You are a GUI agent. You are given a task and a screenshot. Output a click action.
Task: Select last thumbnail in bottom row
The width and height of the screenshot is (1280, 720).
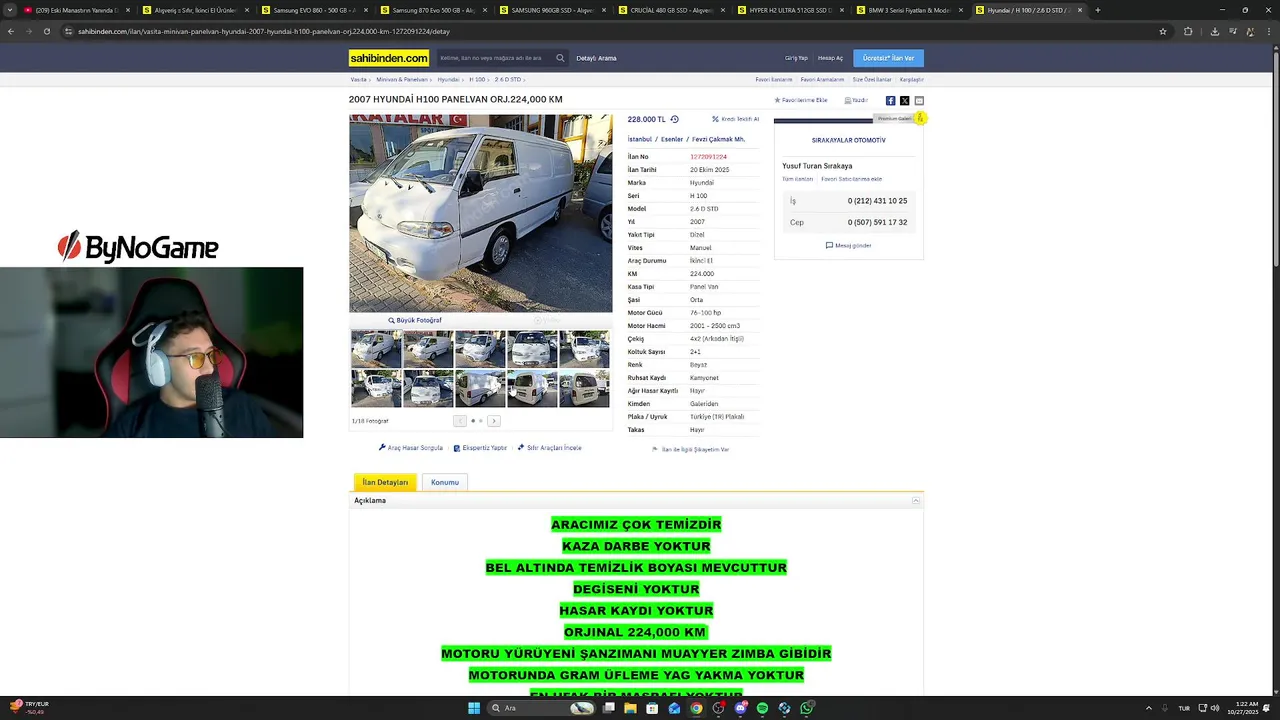584,388
